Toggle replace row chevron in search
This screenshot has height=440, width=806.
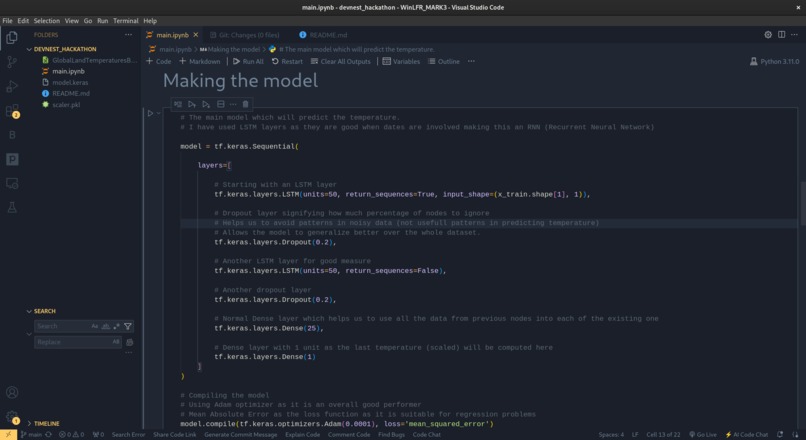(x=29, y=334)
